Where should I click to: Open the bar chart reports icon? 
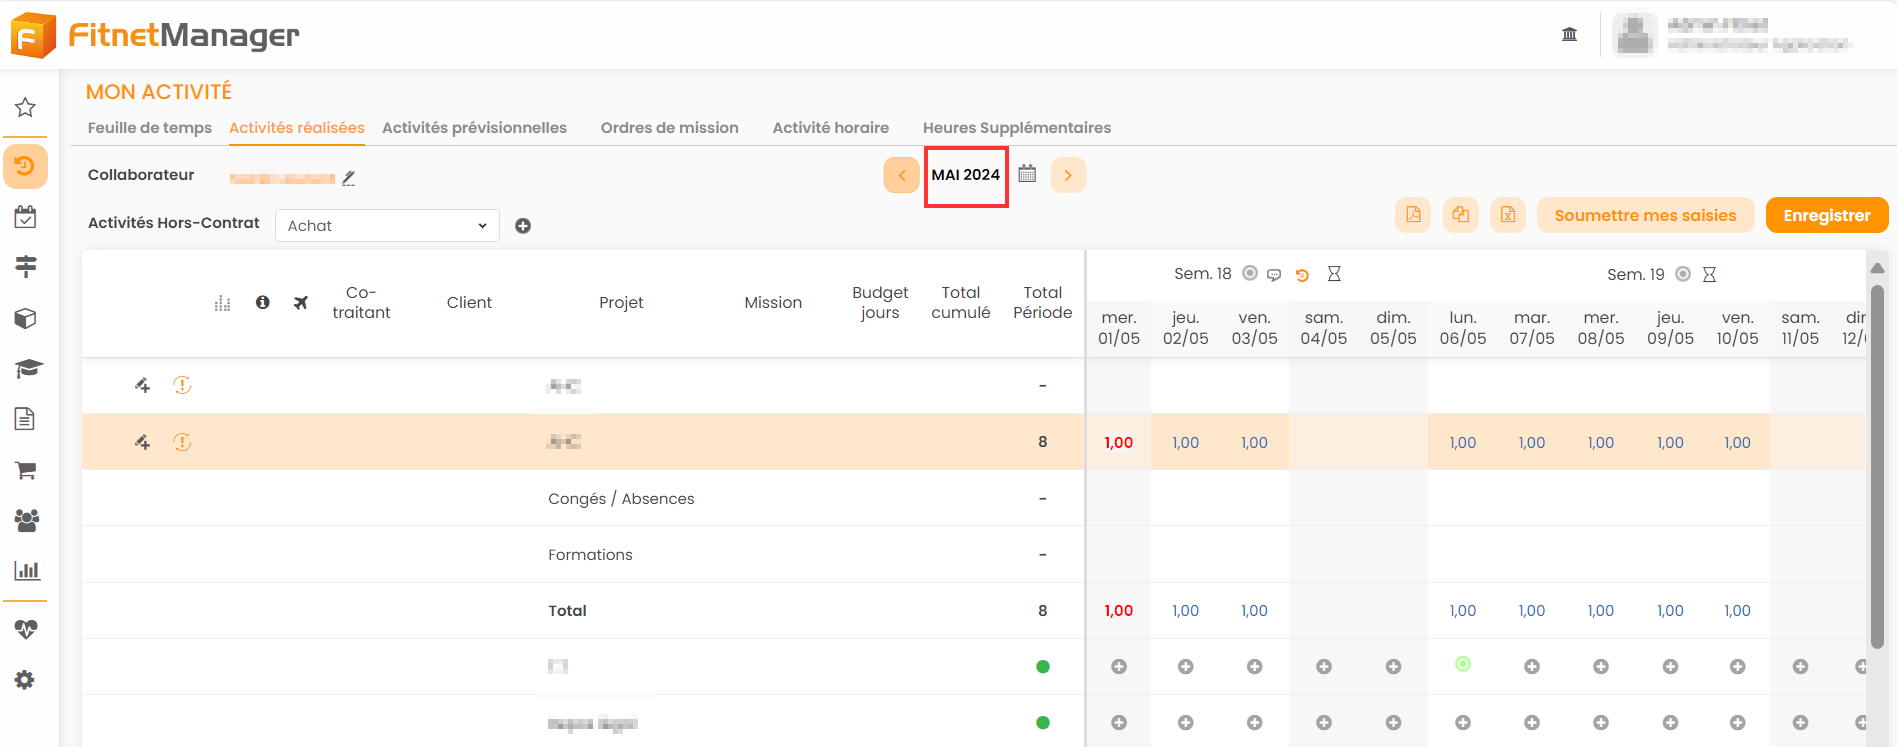click(x=26, y=571)
